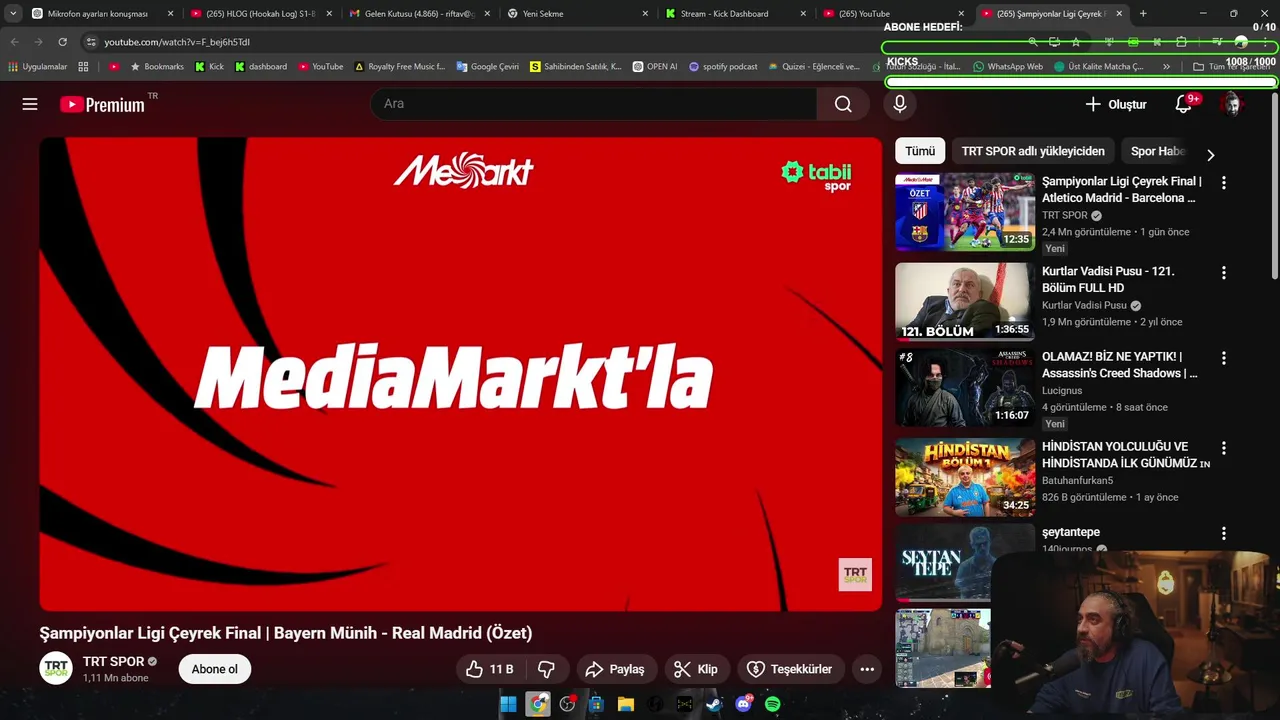Expand hidden bookmarks with double chevron
This screenshot has width=1280, height=720.
pyautogui.click(x=1166, y=67)
